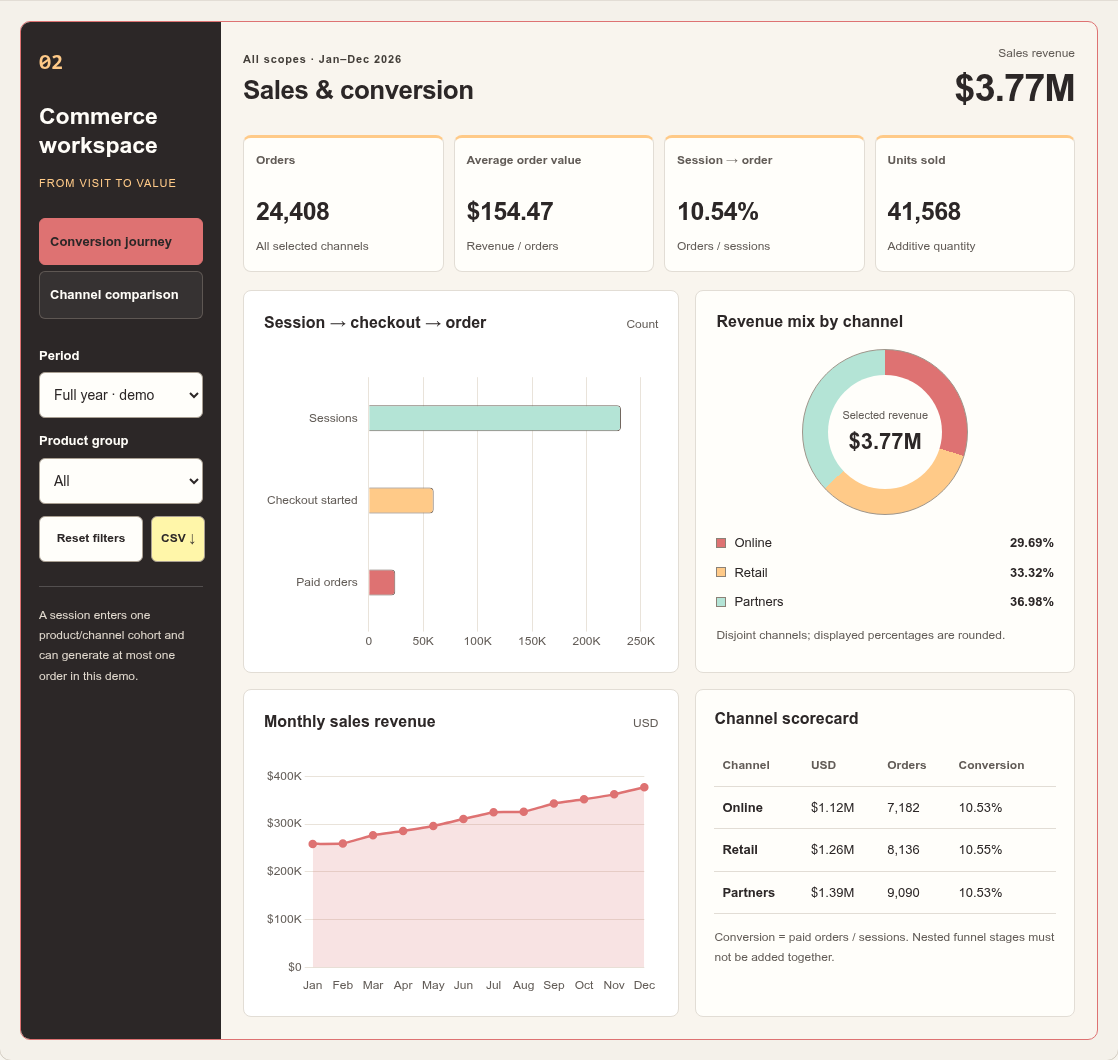Download data with the CSV button
Image resolution: width=1118 pixels, height=1060 pixels.
[178, 538]
